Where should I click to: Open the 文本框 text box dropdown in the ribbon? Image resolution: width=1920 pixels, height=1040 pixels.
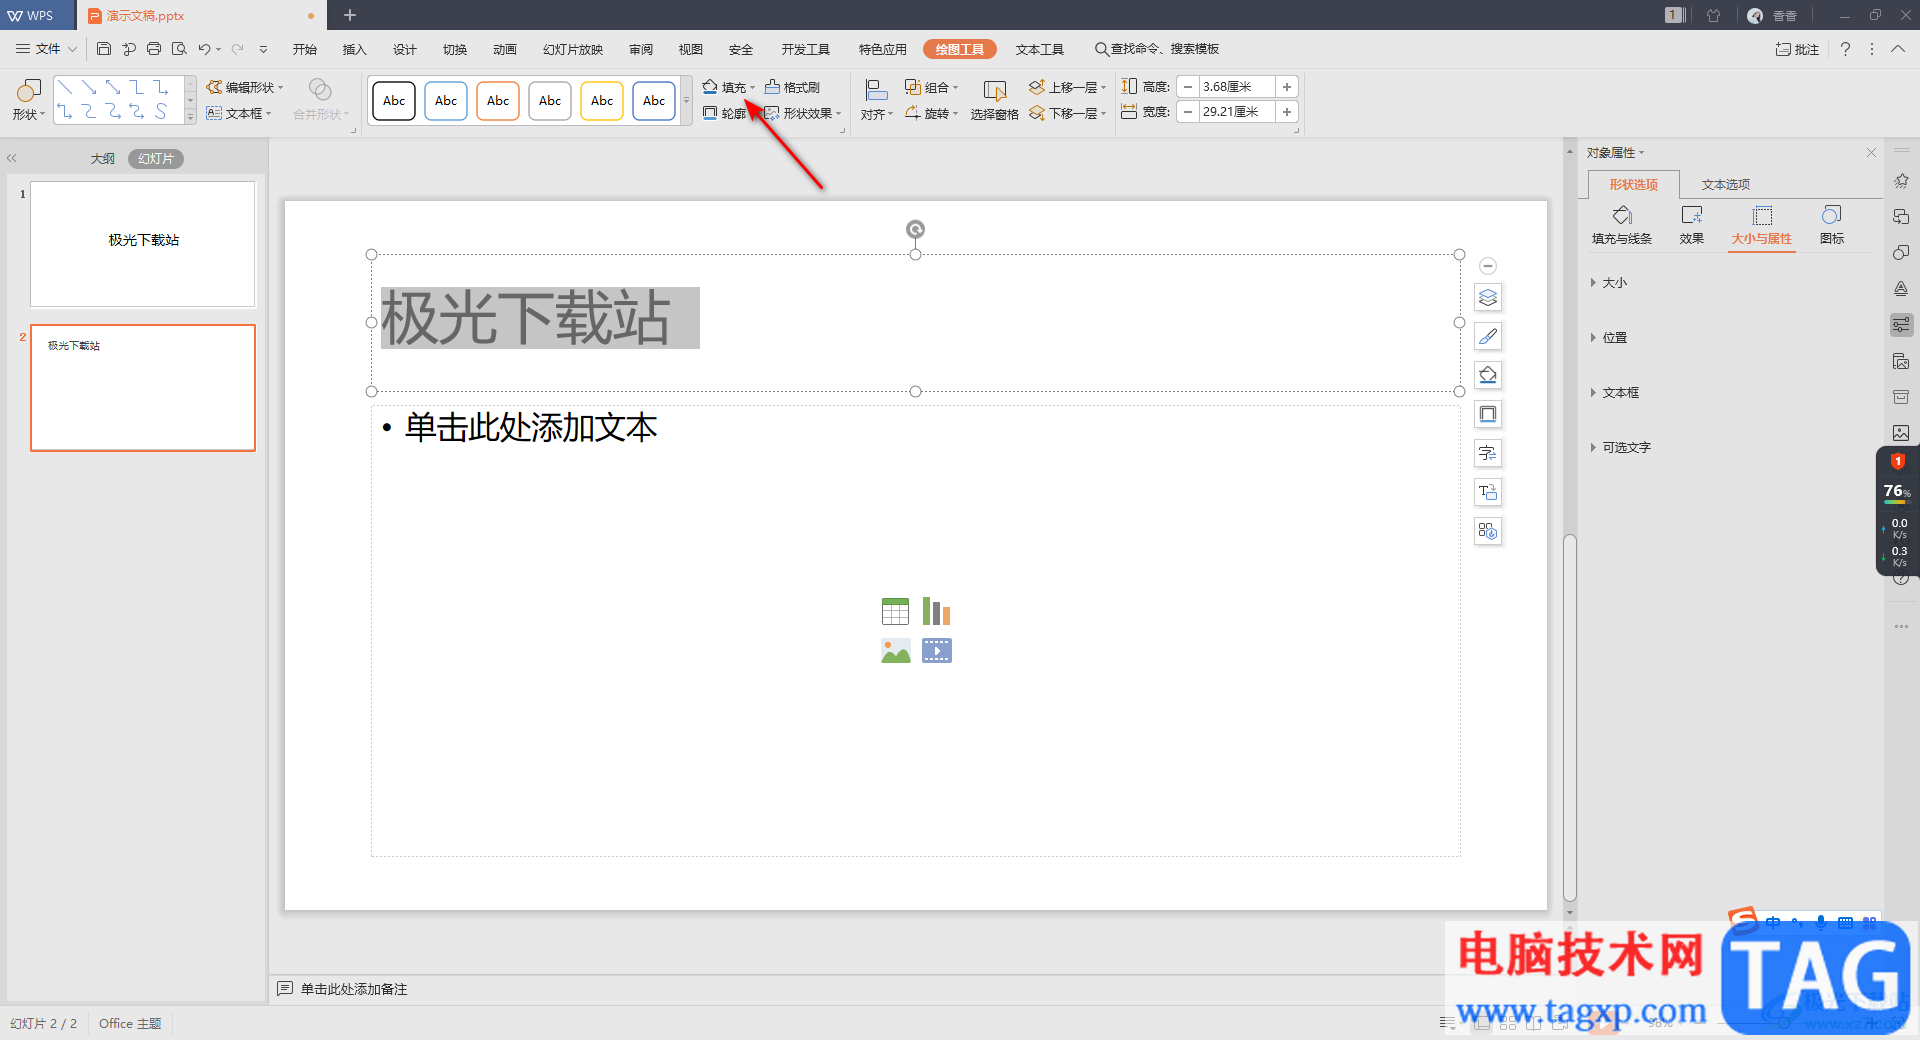click(x=239, y=113)
